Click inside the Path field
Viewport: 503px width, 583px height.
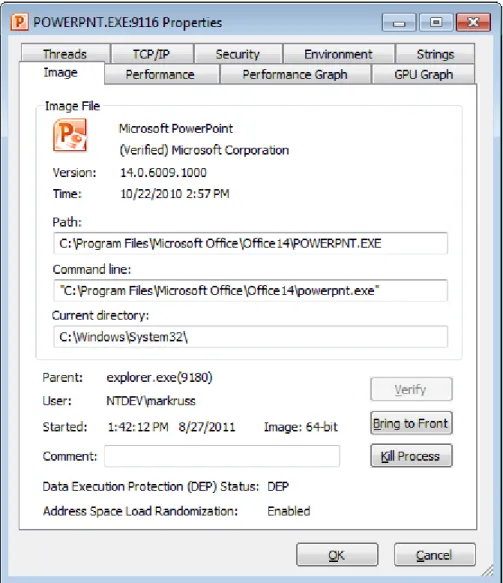pos(250,244)
